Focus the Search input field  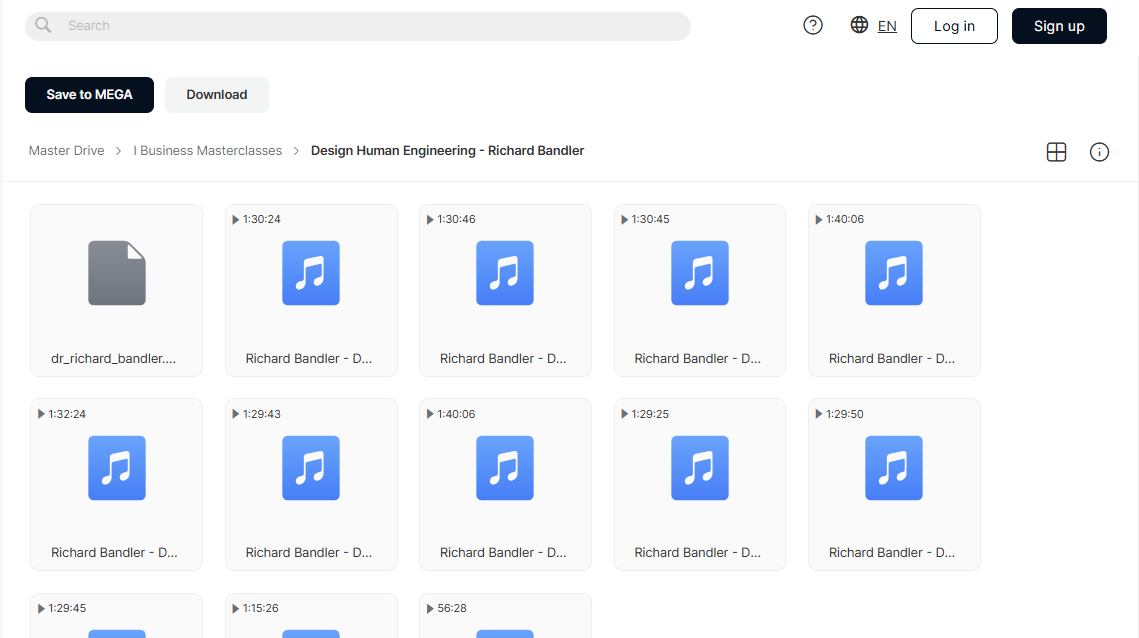coord(357,26)
